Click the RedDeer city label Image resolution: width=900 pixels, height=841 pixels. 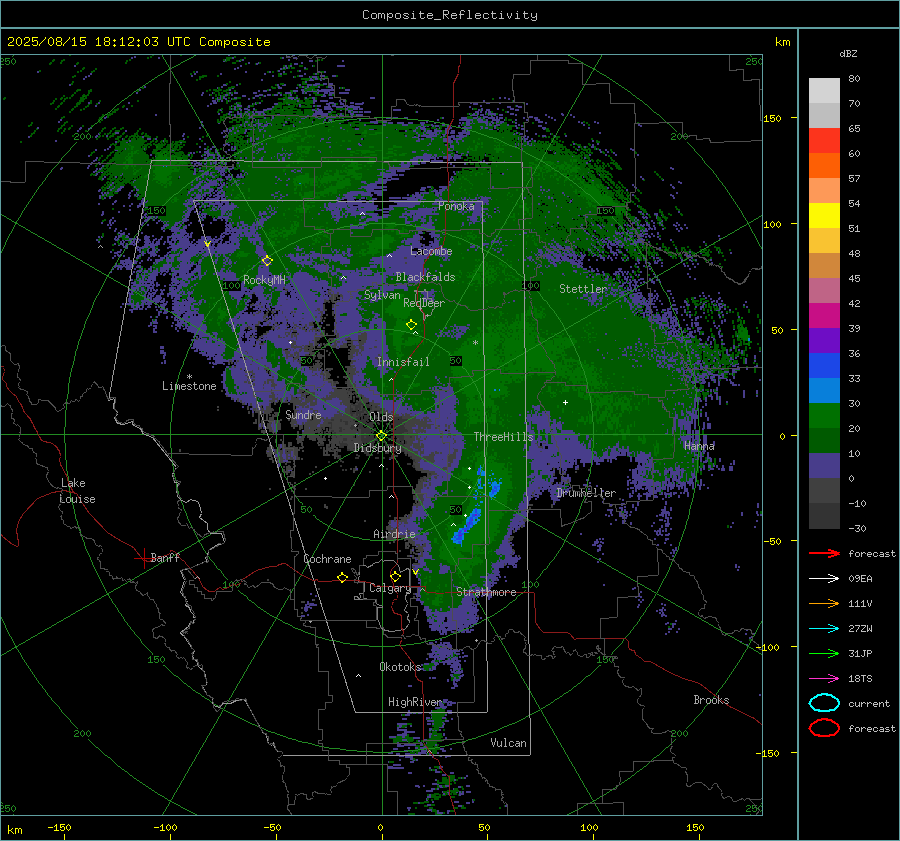click(424, 303)
